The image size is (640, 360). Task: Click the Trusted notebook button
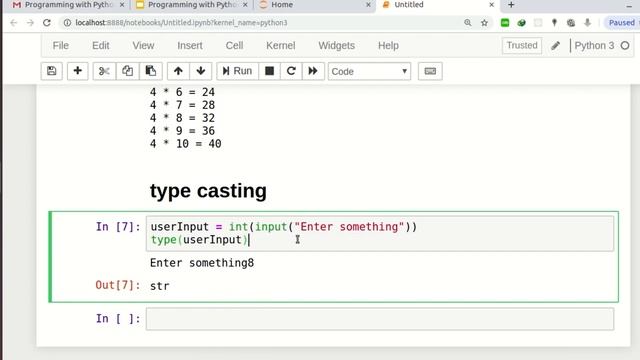pos(522,45)
